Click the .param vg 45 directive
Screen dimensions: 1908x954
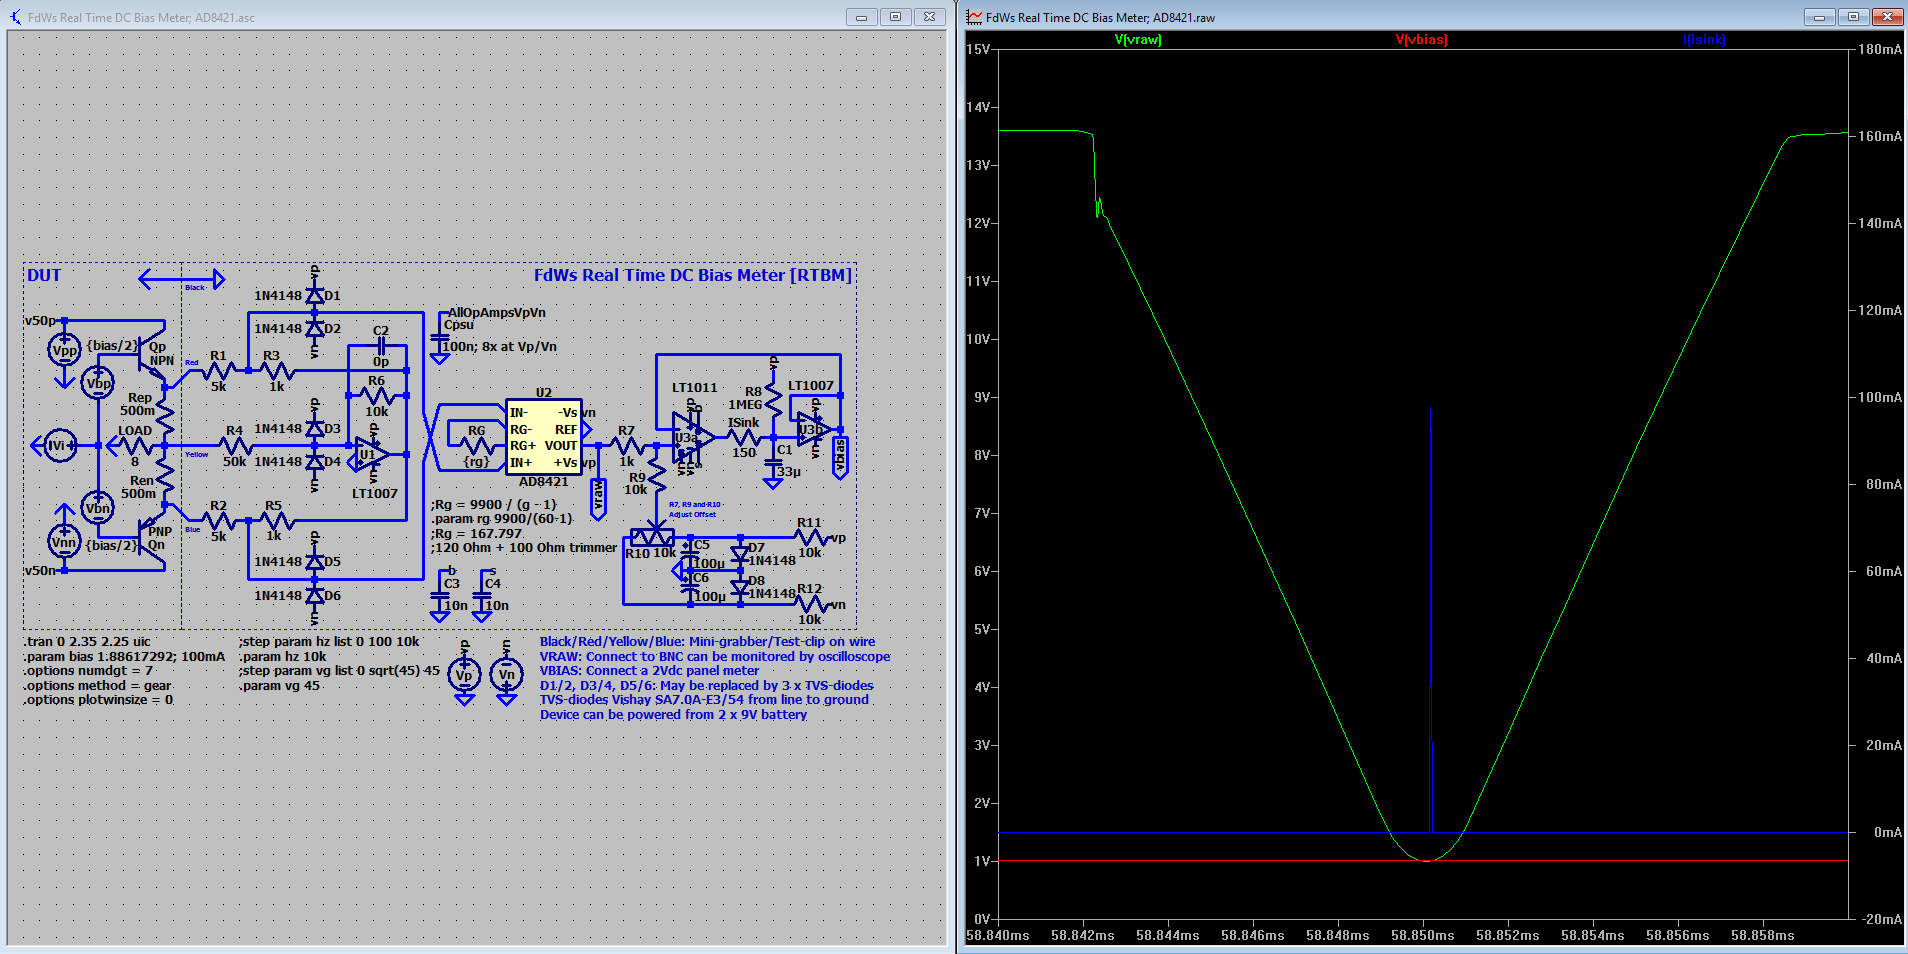tap(280, 686)
